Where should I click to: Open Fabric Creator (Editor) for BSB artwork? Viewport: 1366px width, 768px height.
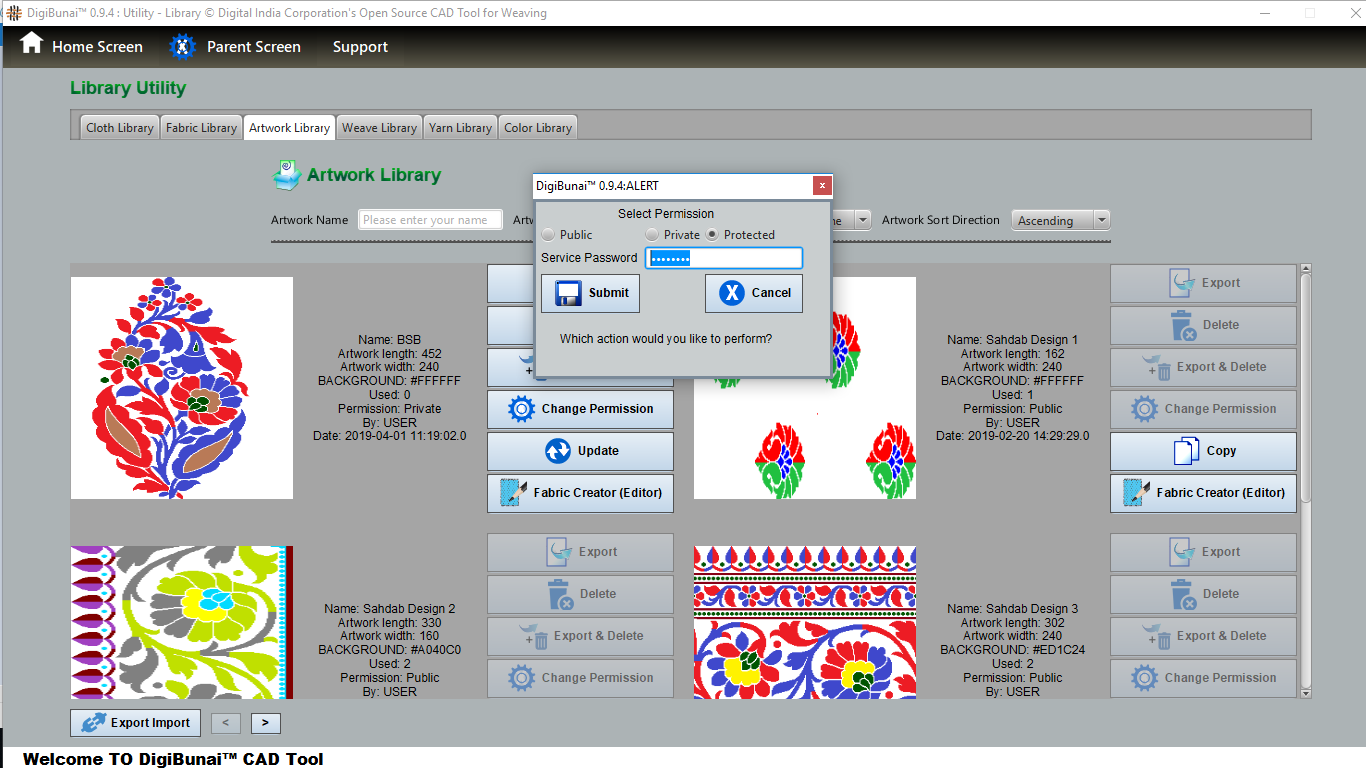tap(580, 493)
